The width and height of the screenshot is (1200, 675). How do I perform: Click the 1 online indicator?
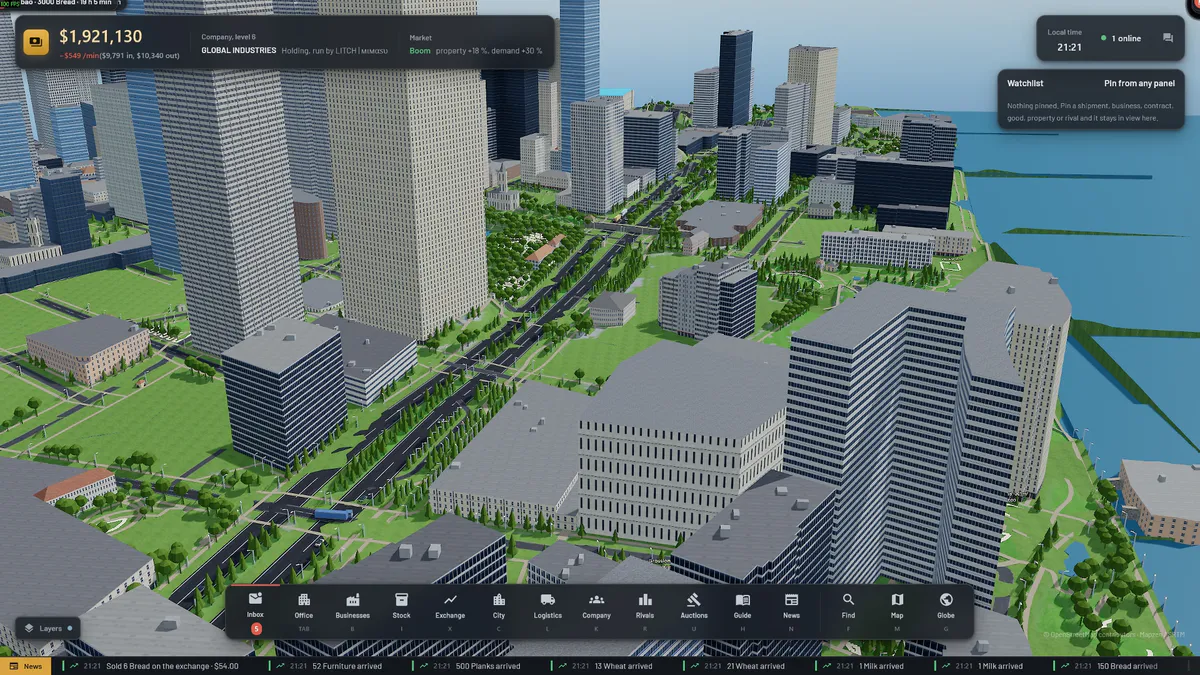tap(1121, 39)
